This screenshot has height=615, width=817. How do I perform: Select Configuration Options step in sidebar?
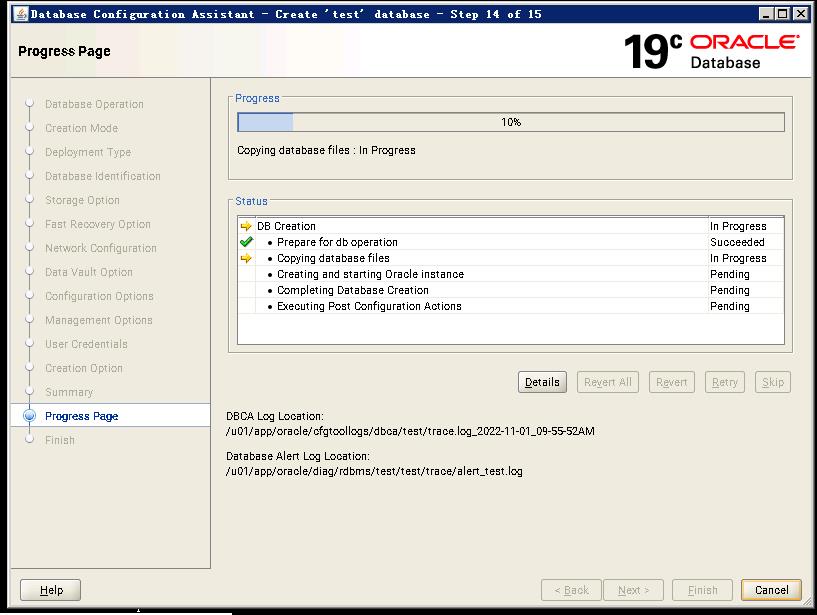(99, 296)
